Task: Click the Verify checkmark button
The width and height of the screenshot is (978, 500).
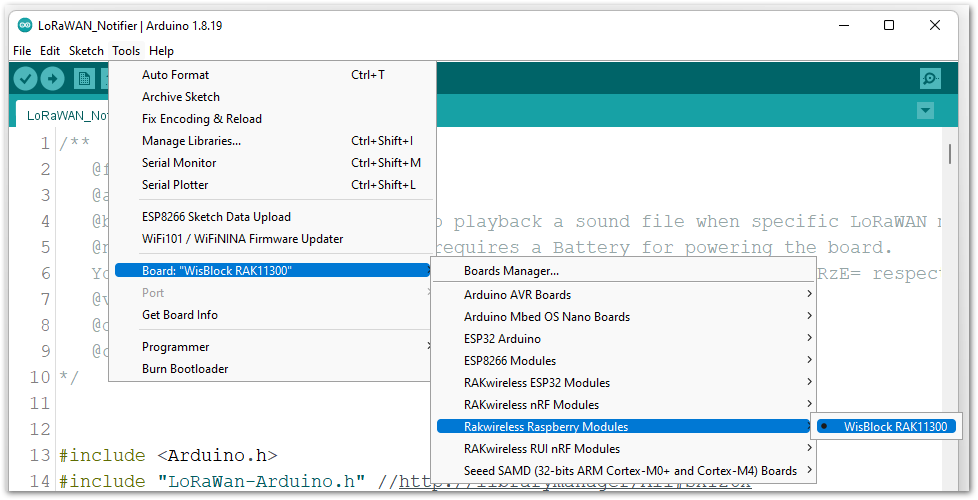Action: tap(26, 79)
